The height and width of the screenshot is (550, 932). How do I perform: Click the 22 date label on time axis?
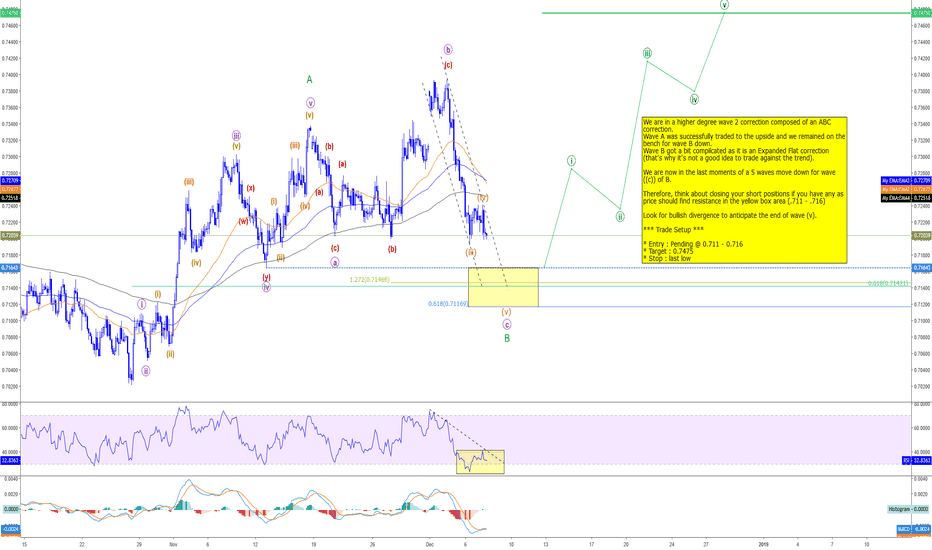82,543
